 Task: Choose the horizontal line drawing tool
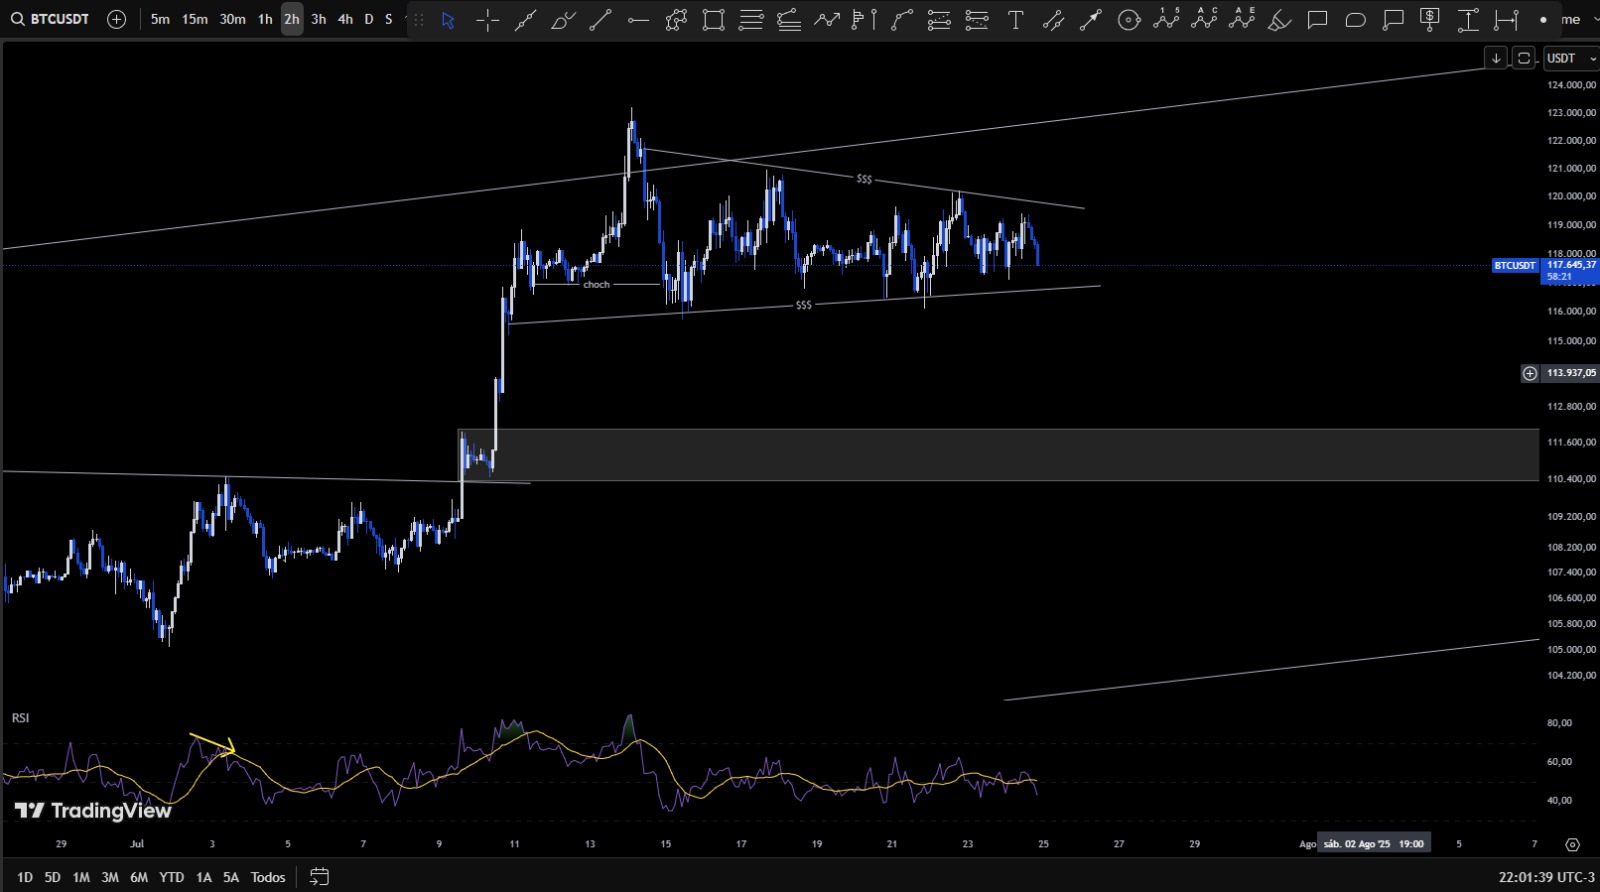[x=638, y=20]
